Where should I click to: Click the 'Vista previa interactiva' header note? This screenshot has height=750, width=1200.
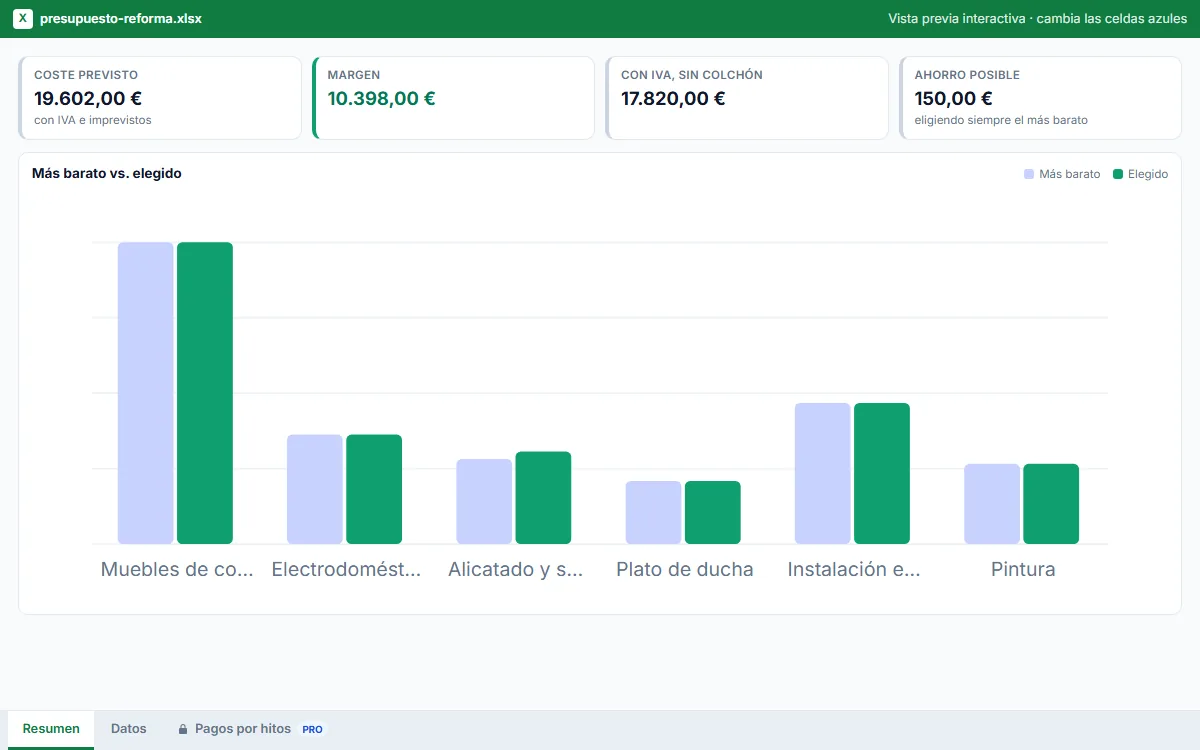[x=1038, y=19]
